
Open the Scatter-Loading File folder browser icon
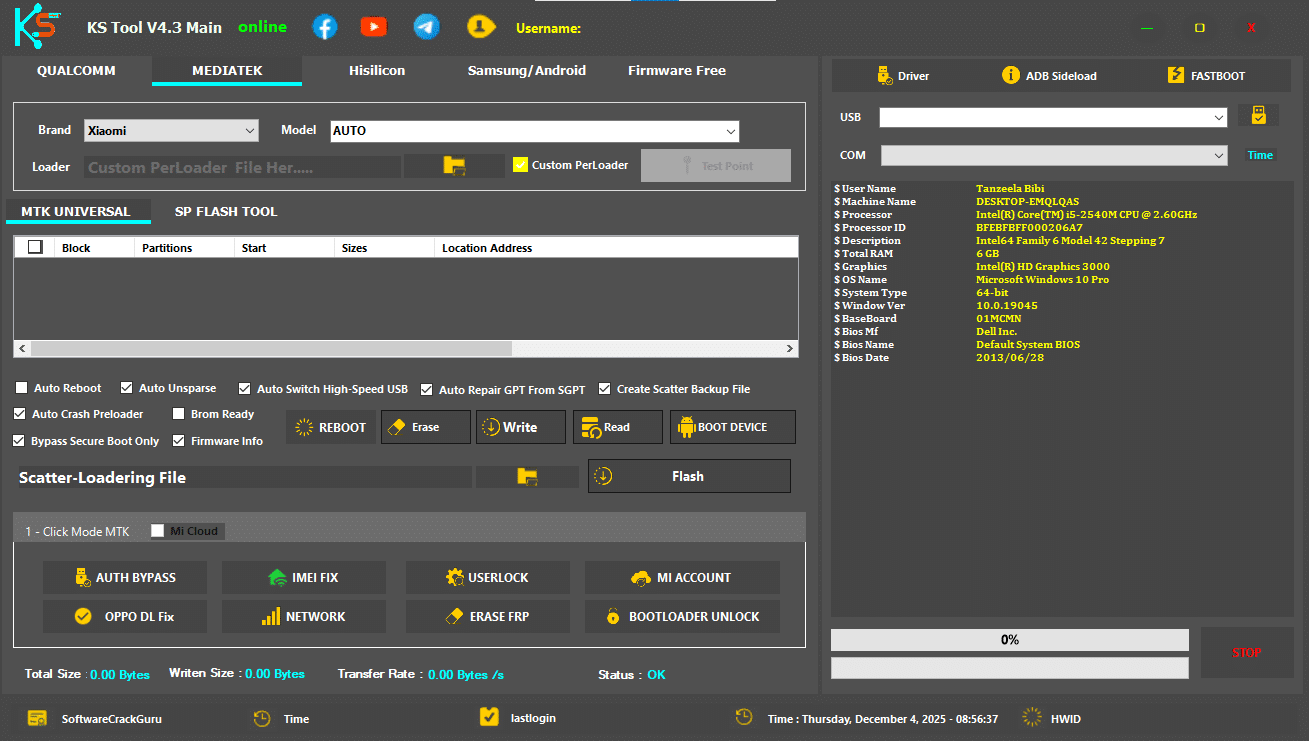coord(527,477)
